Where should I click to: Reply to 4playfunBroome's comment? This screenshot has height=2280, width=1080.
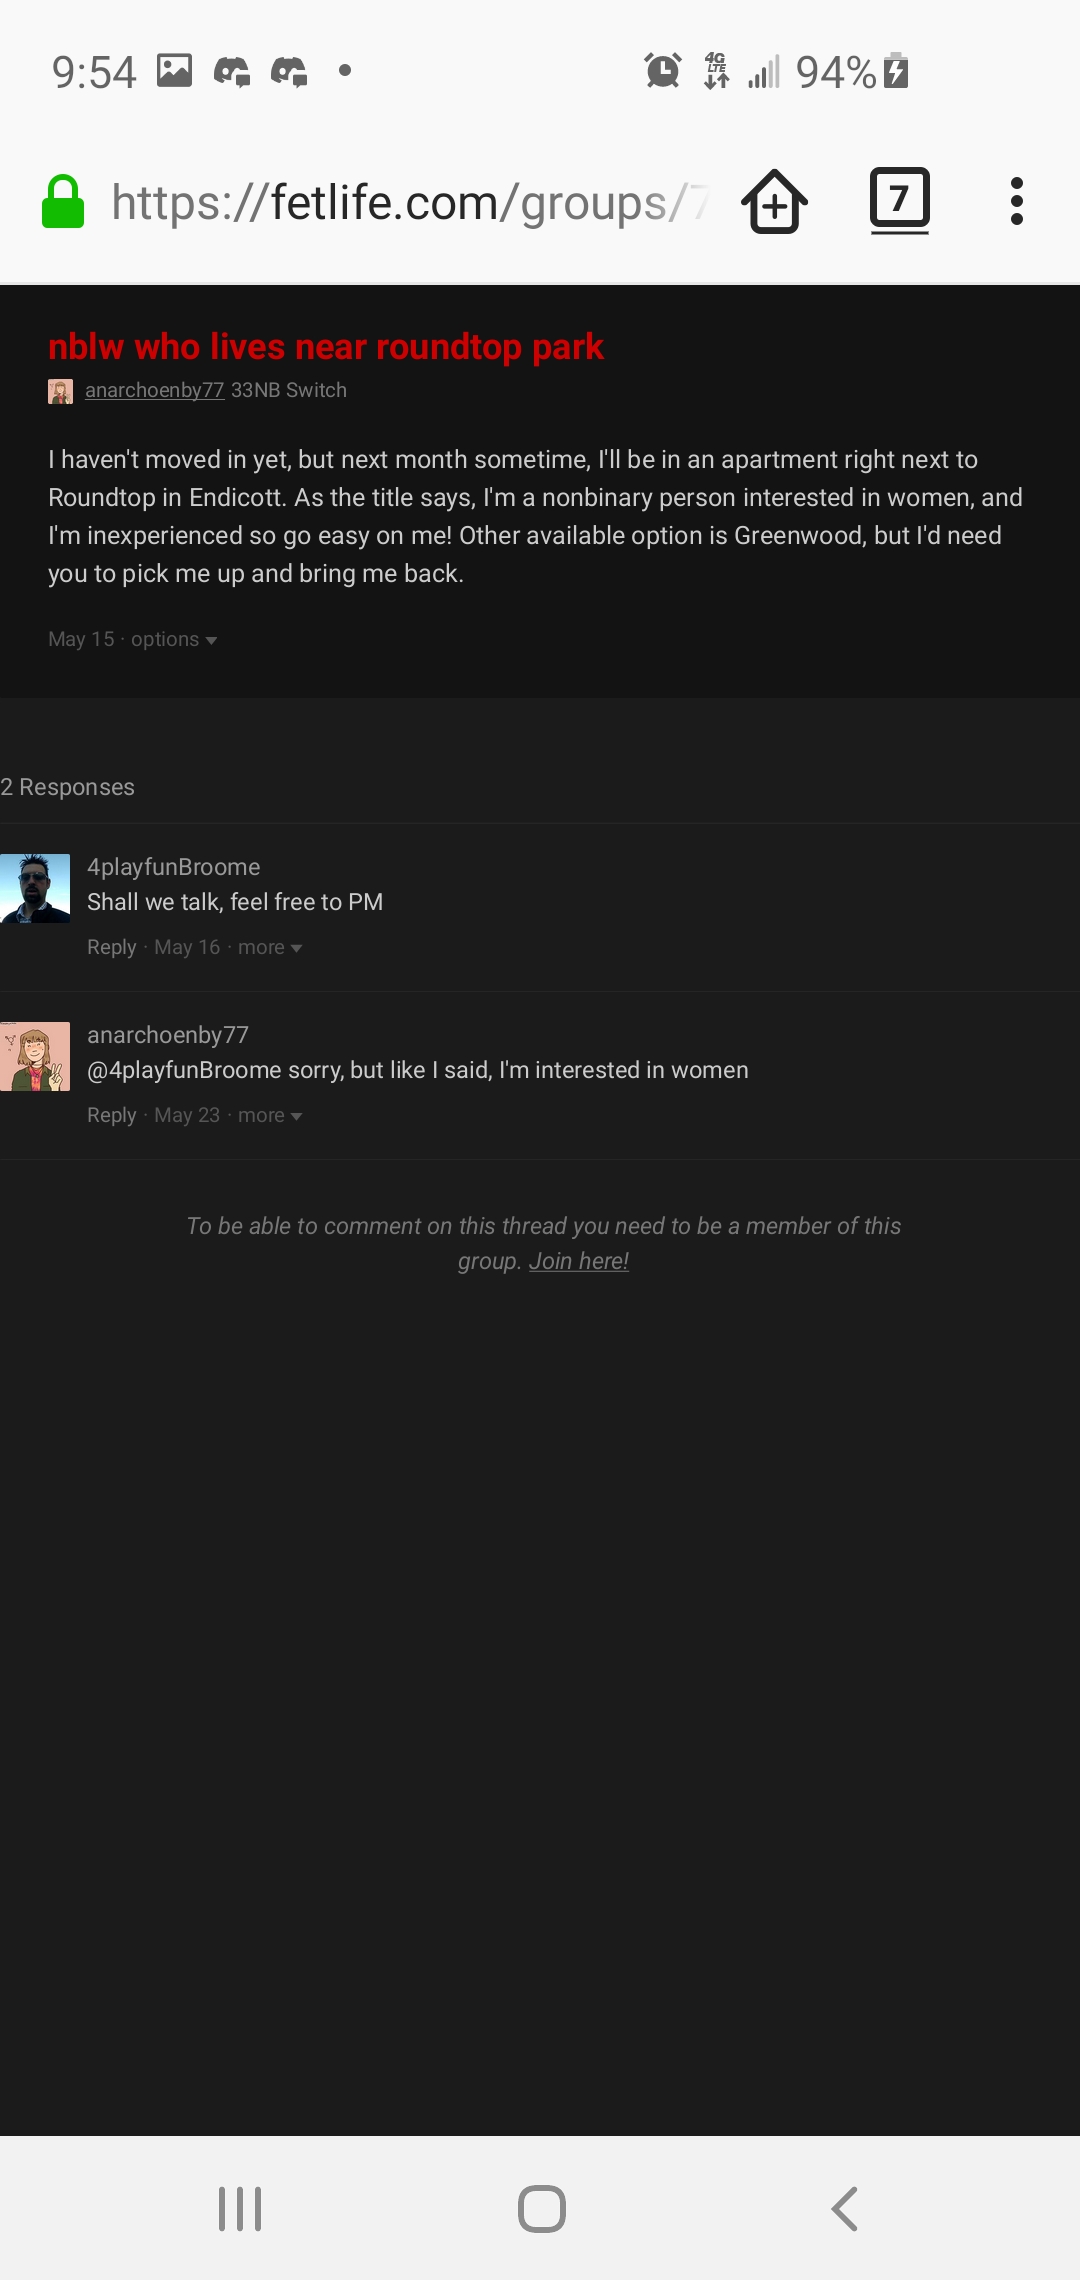tap(111, 947)
